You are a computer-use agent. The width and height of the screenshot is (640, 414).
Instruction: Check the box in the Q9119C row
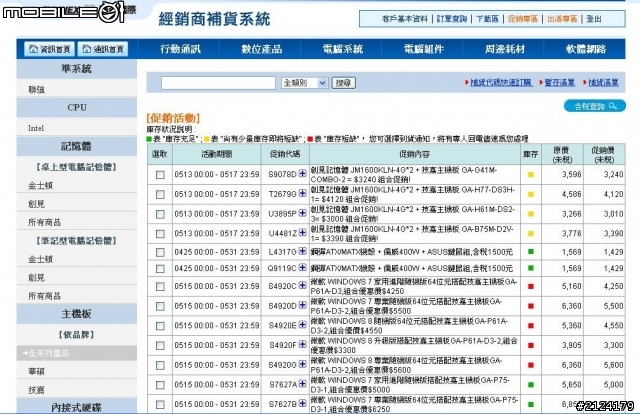[160, 269]
